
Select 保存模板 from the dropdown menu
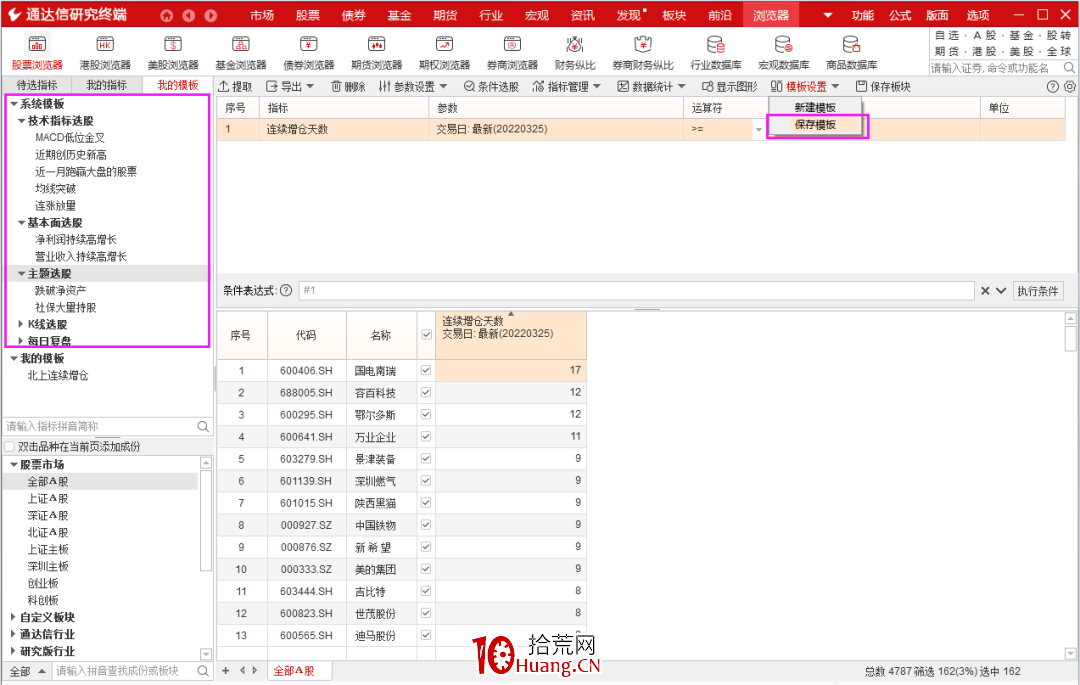tap(815, 125)
